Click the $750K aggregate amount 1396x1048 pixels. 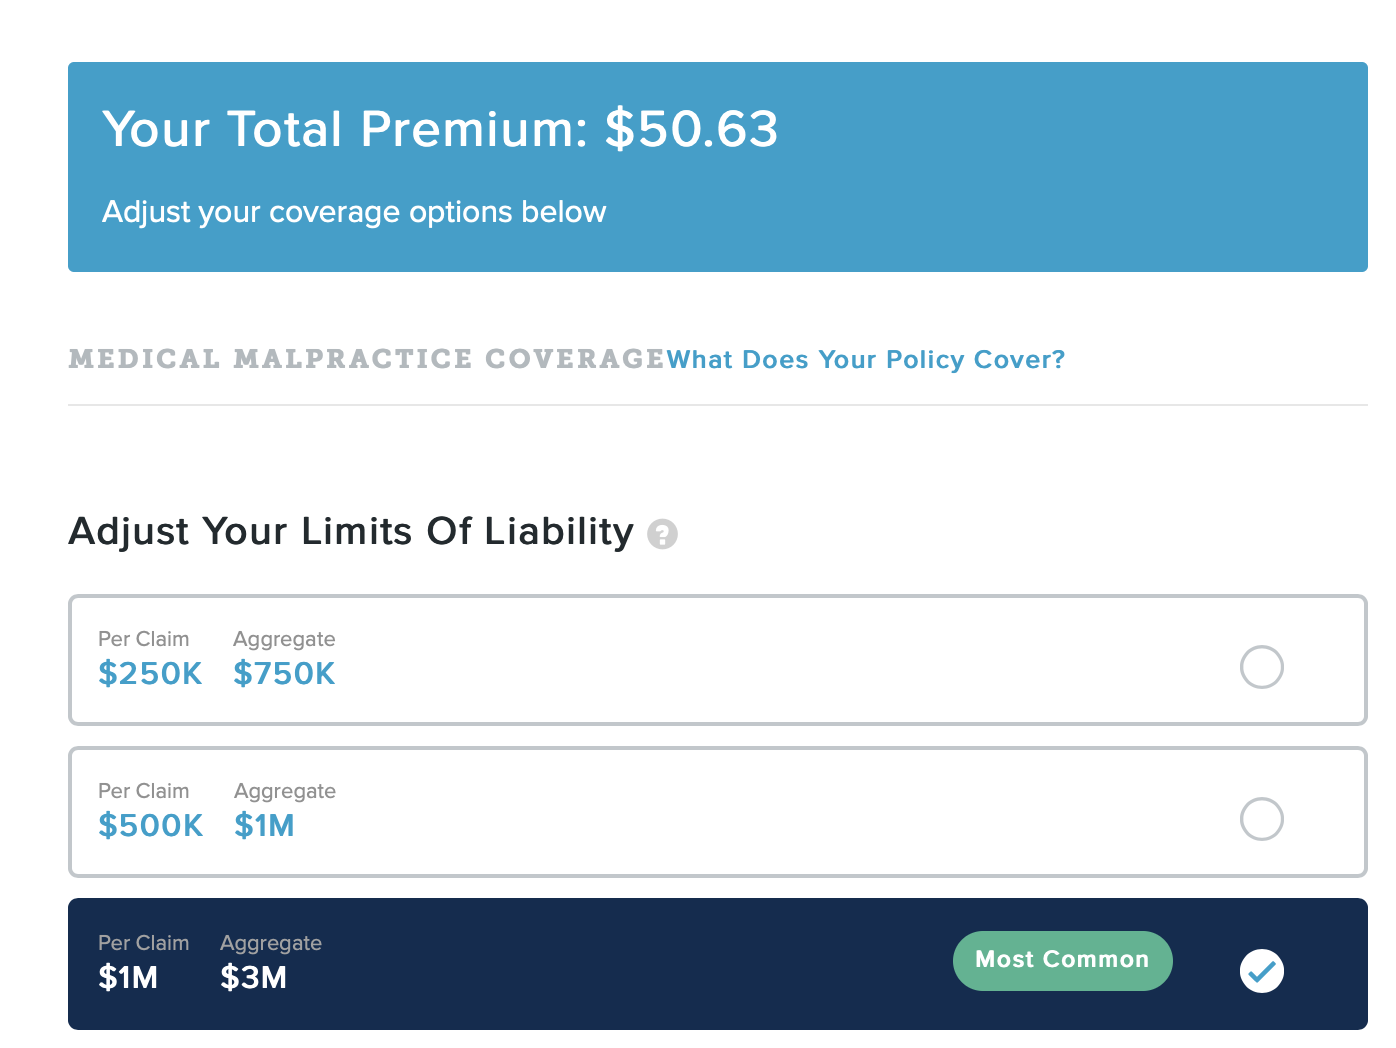pyautogui.click(x=284, y=674)
